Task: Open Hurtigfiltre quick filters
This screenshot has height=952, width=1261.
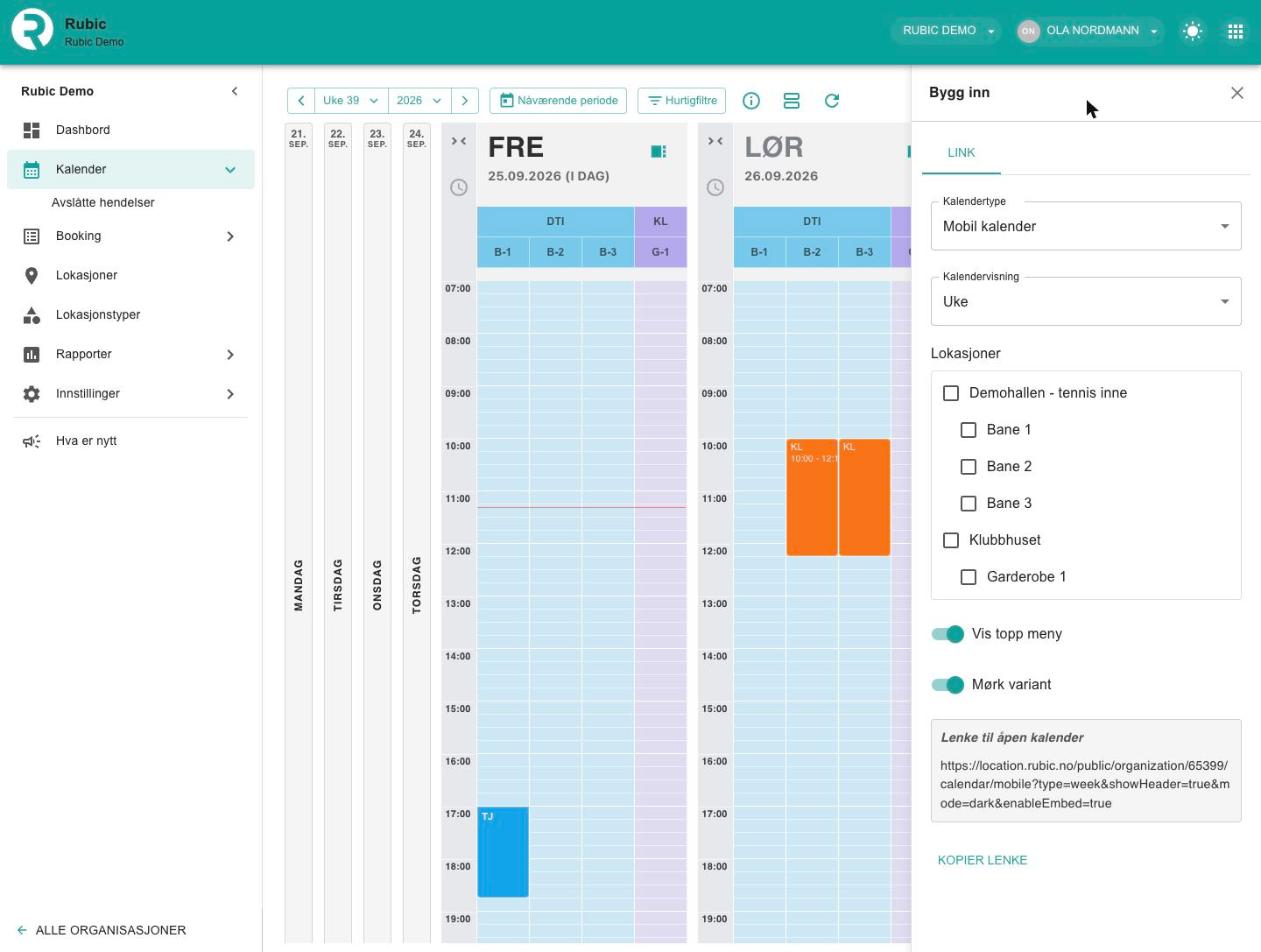Action: 682,101
